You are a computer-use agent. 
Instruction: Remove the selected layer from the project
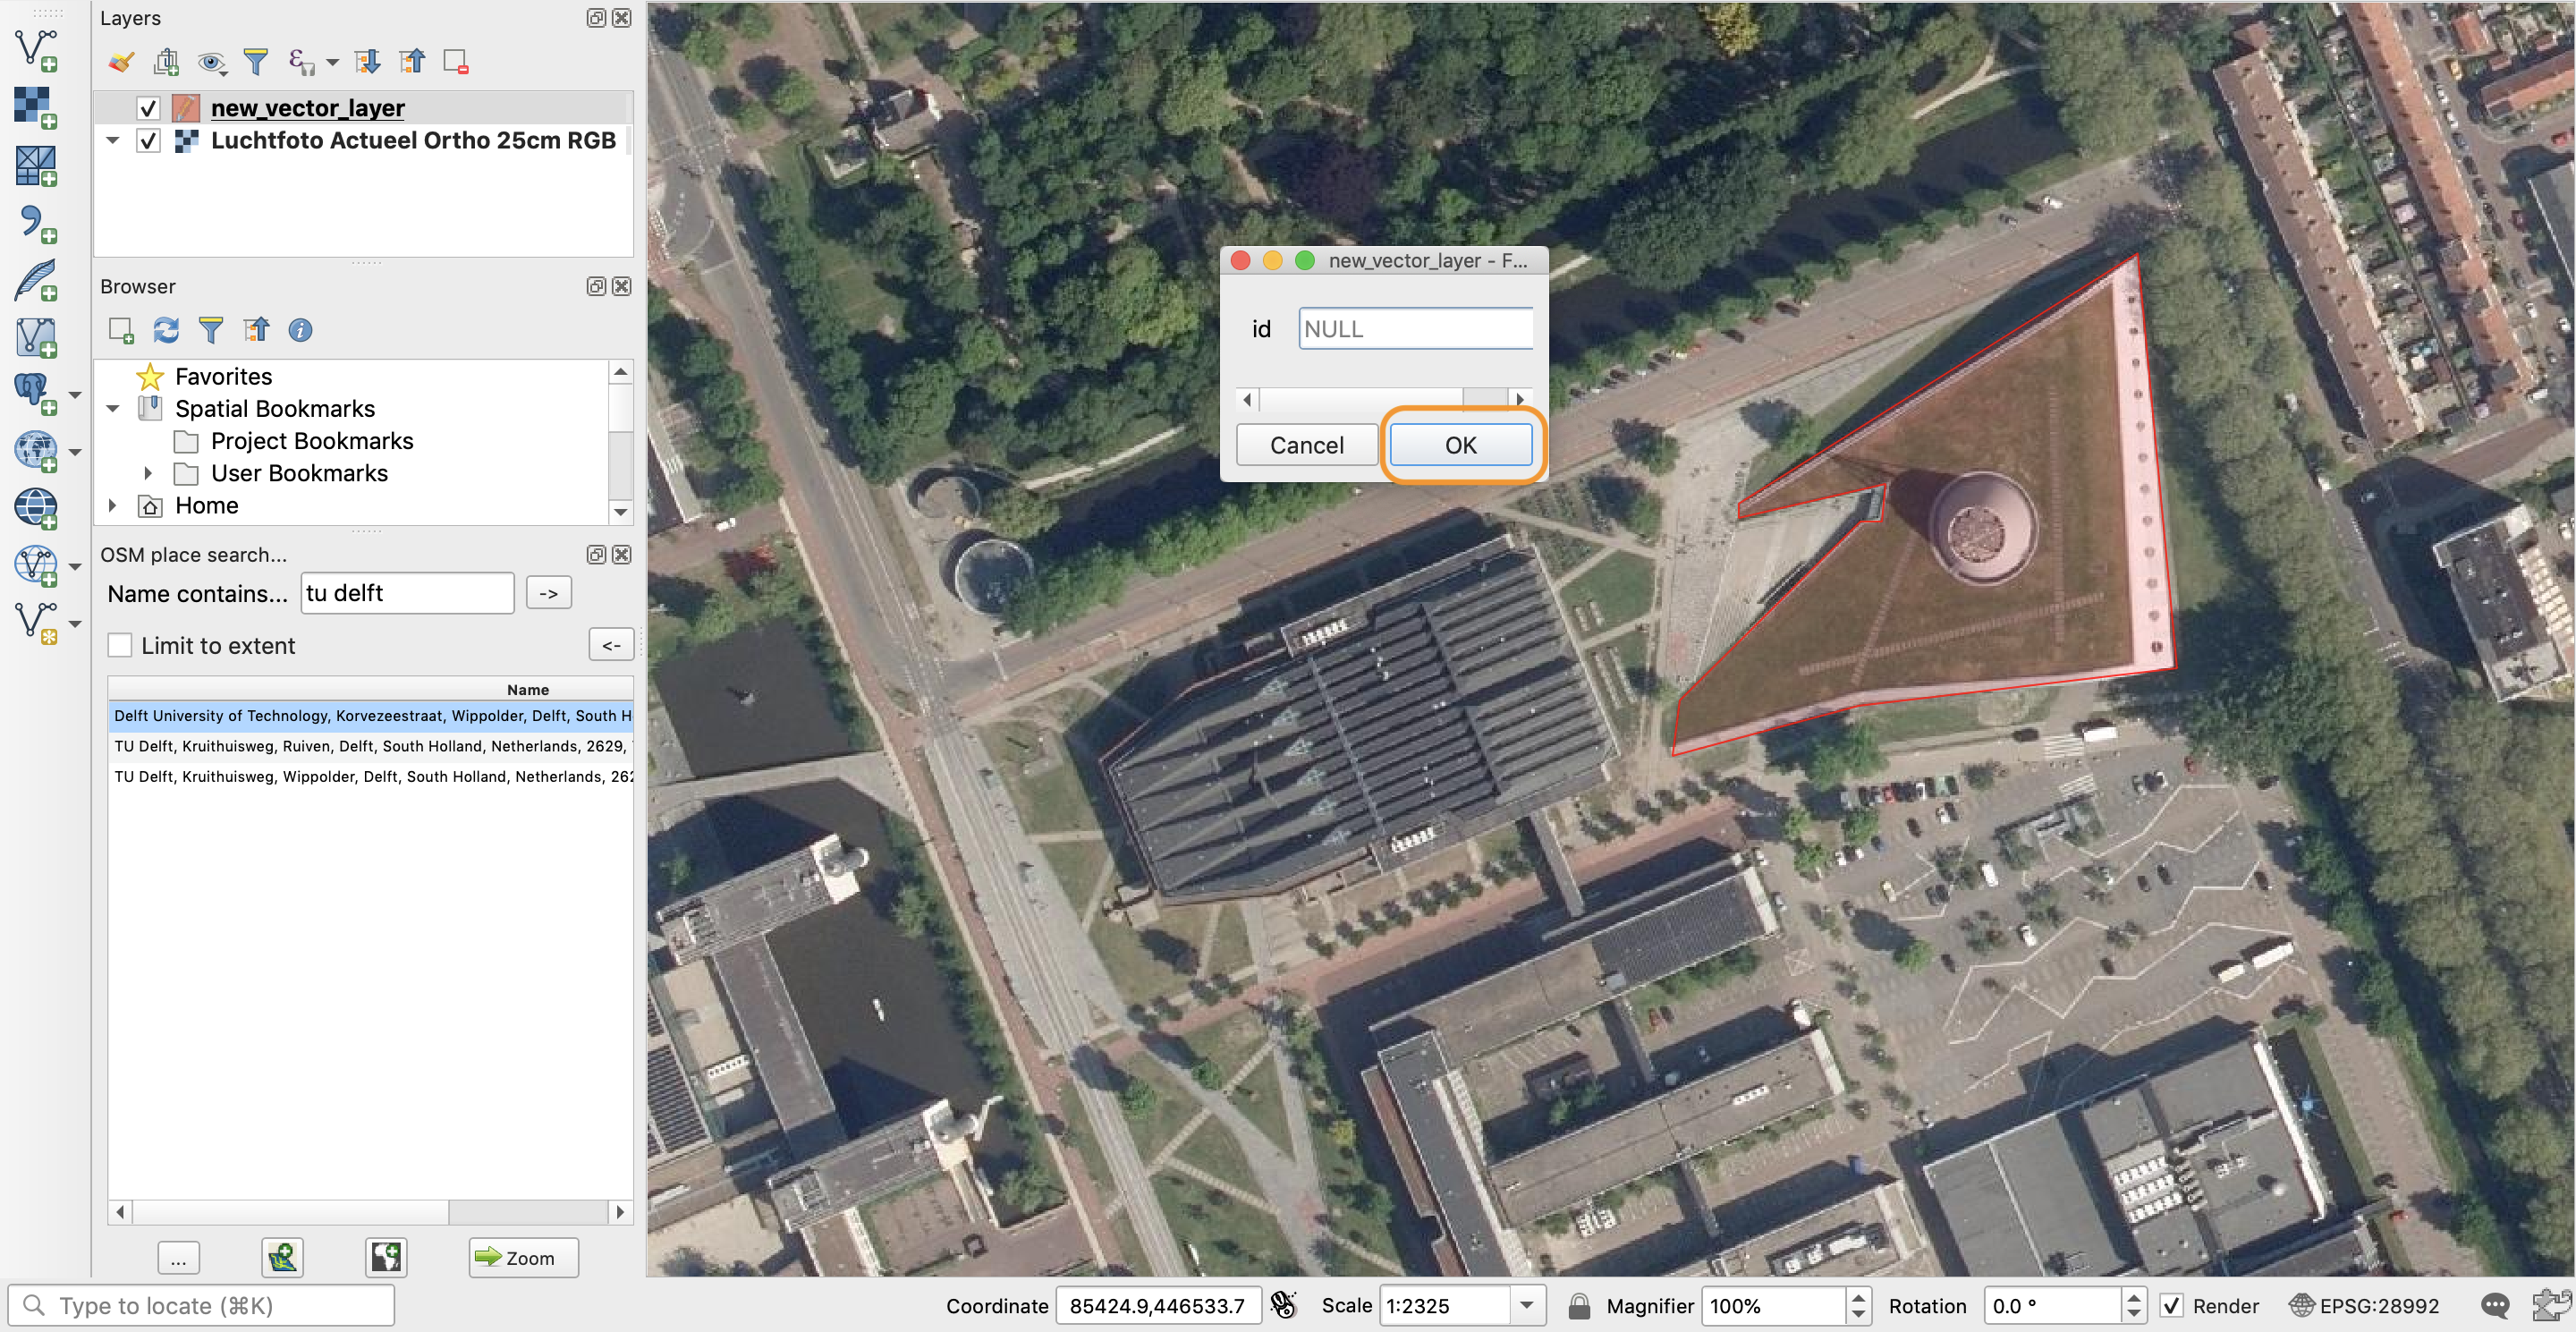[457, 61]
